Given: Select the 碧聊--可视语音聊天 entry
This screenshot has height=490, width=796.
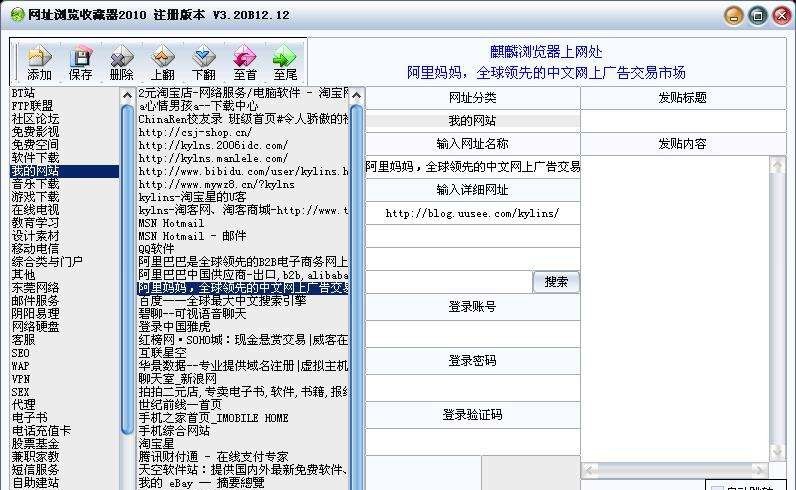Looking at the screenshot, I should [192, 314].
